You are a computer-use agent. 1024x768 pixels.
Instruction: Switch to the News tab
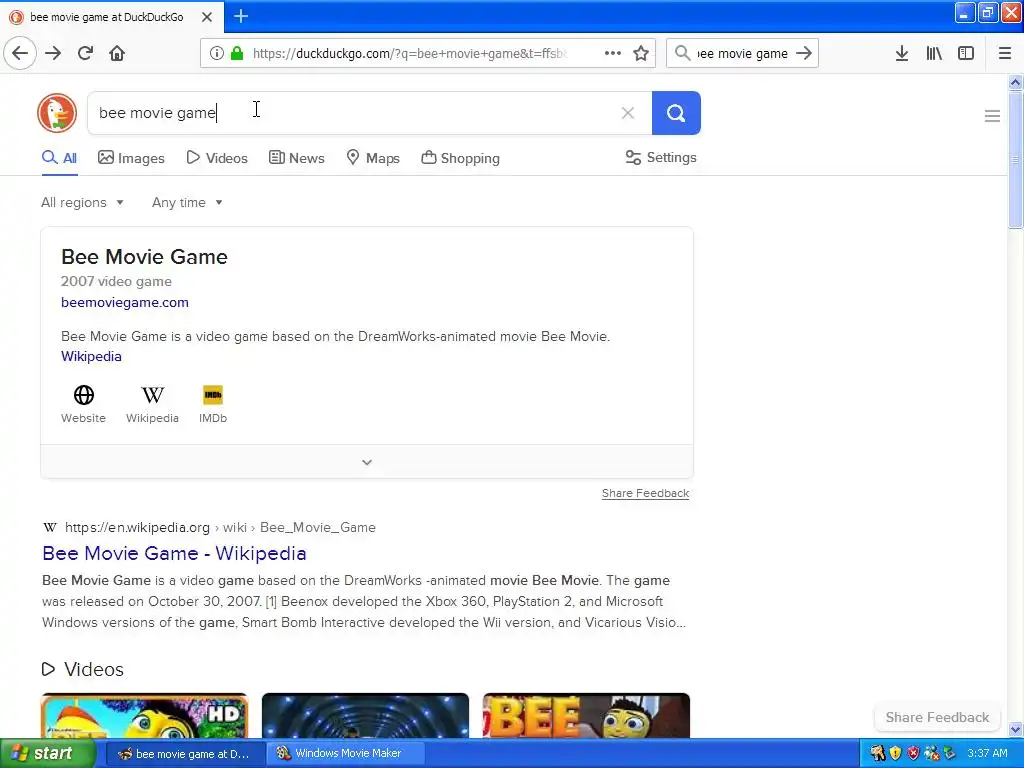[x=296, y=158]
